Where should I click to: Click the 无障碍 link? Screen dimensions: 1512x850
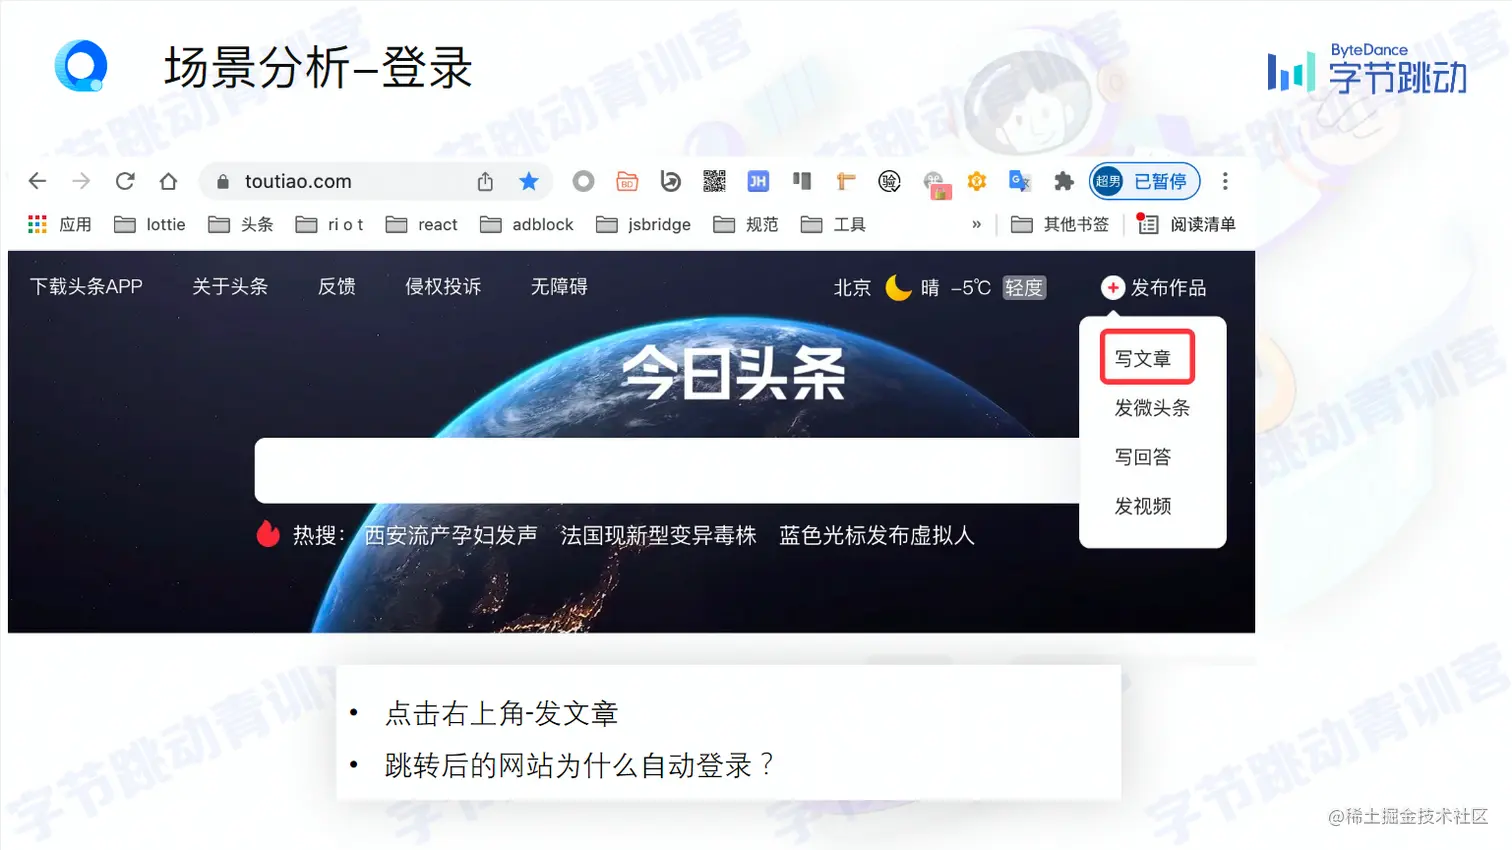coord(559,287)
